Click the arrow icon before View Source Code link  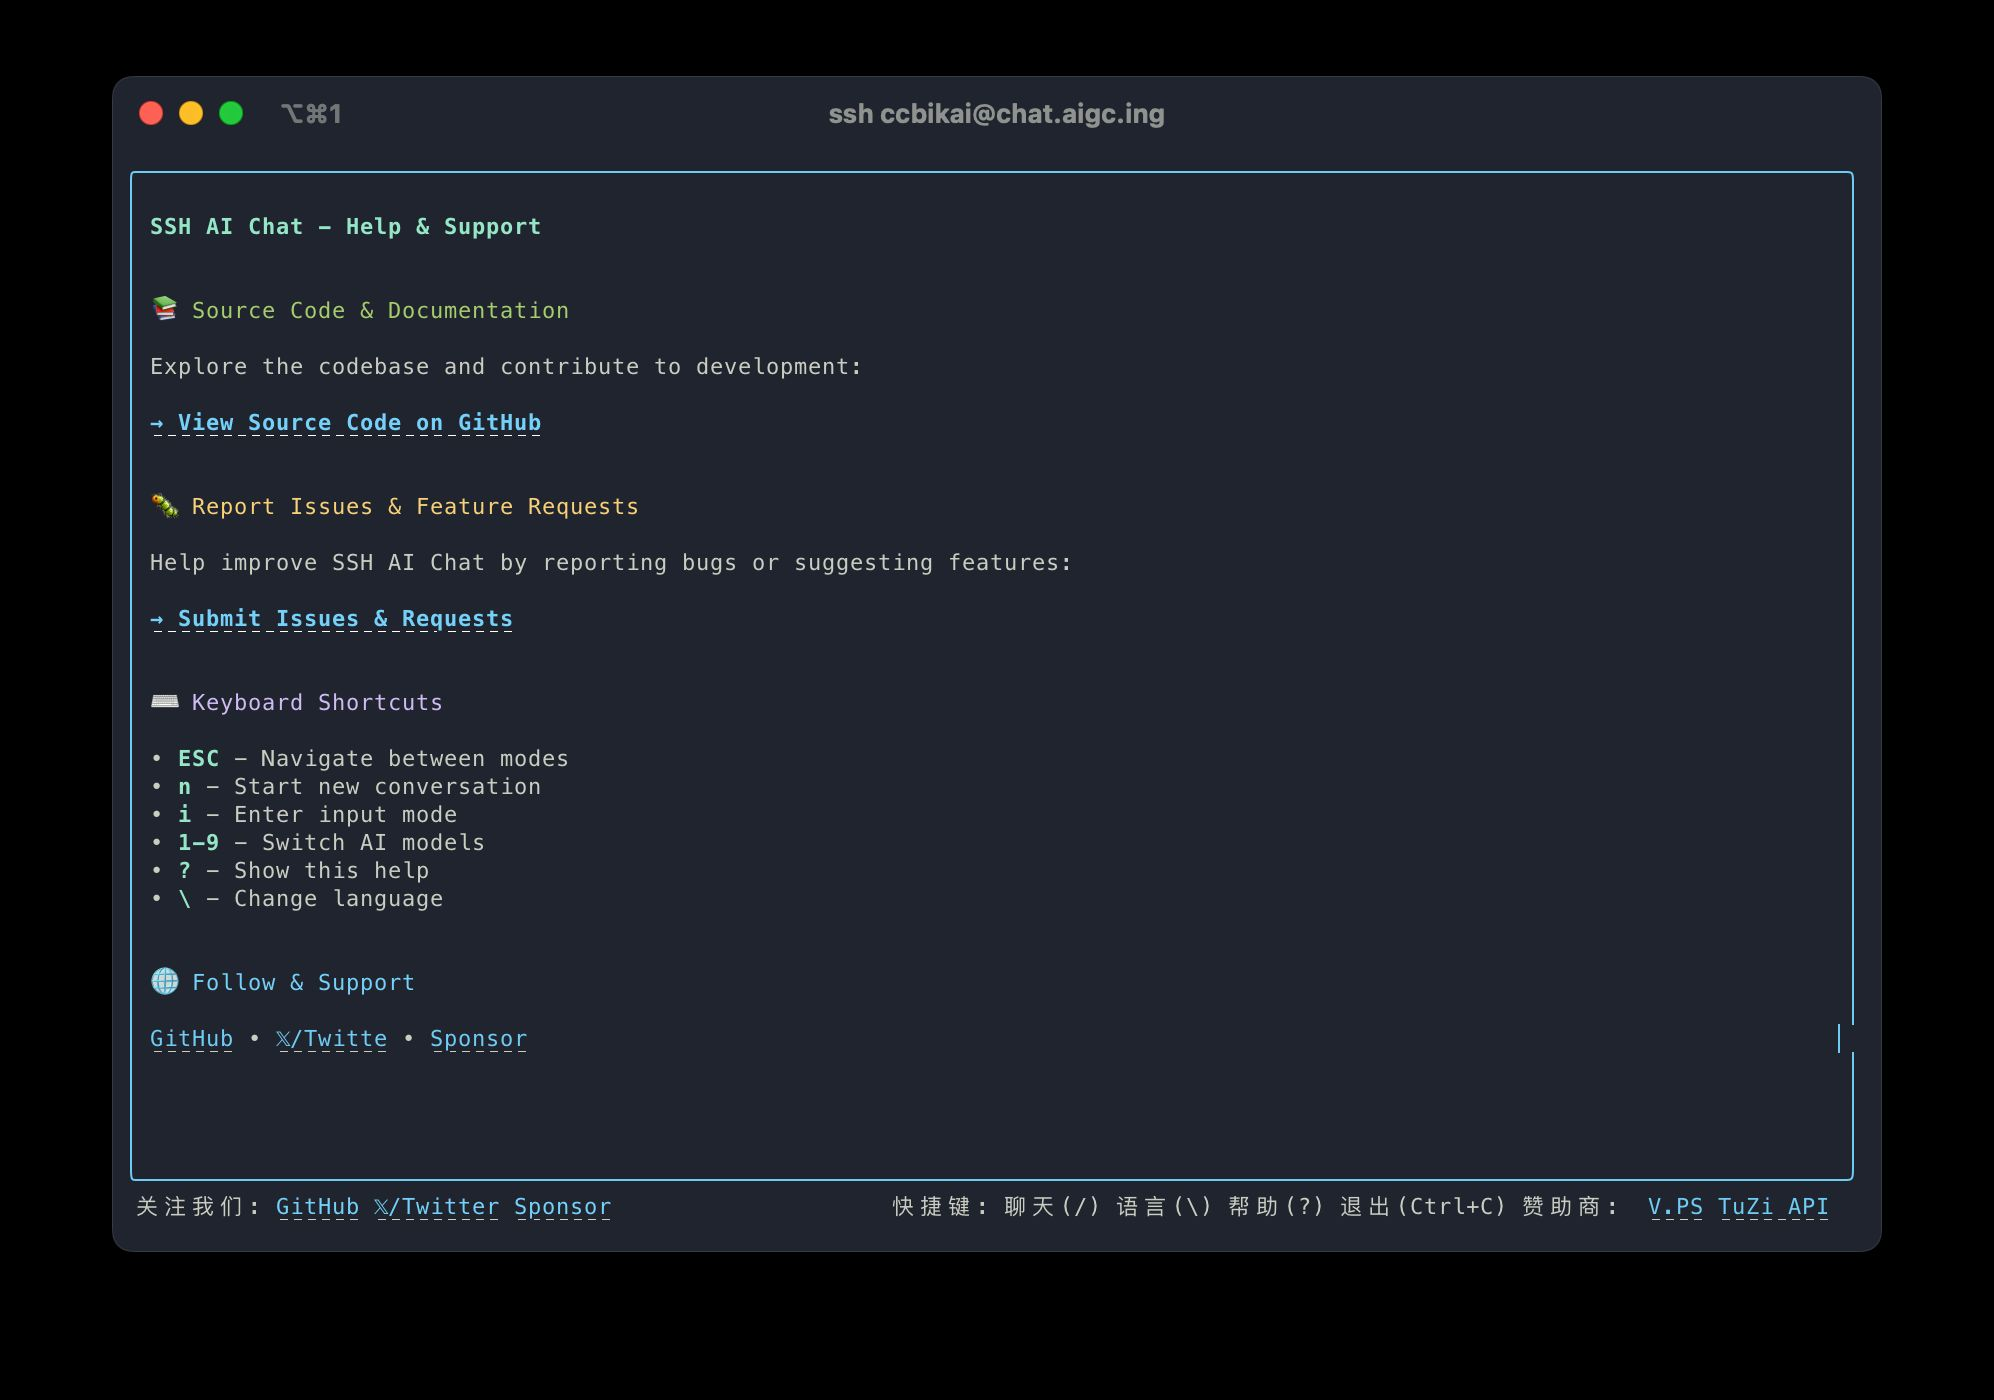pyautogui.click(x=157, y=422)
